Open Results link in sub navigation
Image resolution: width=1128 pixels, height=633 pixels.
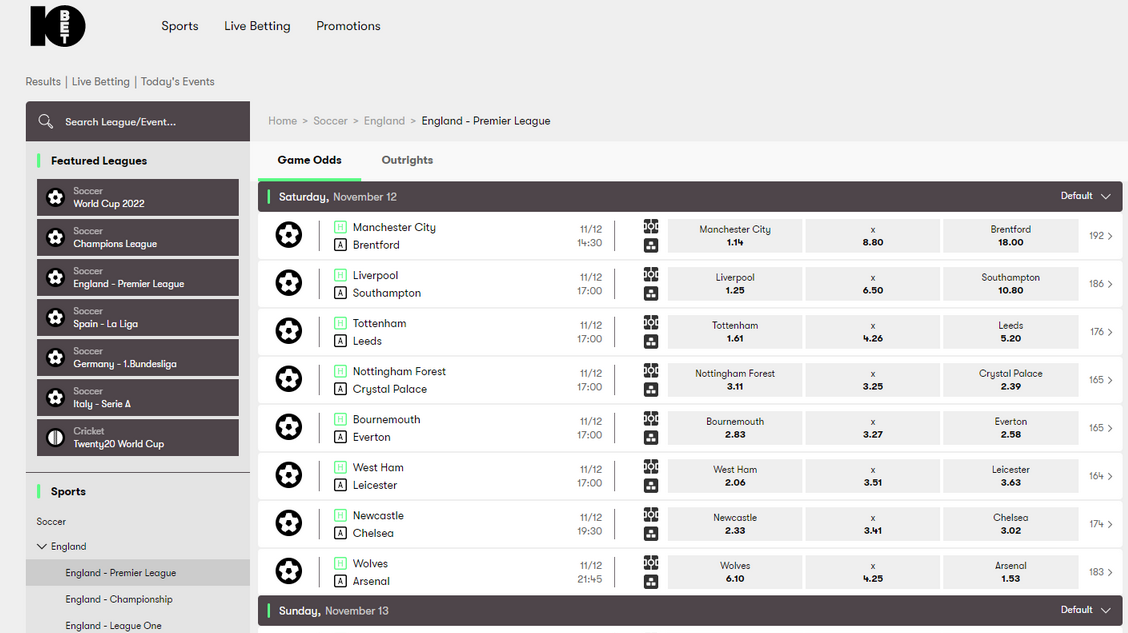click(x=43, y=81)
